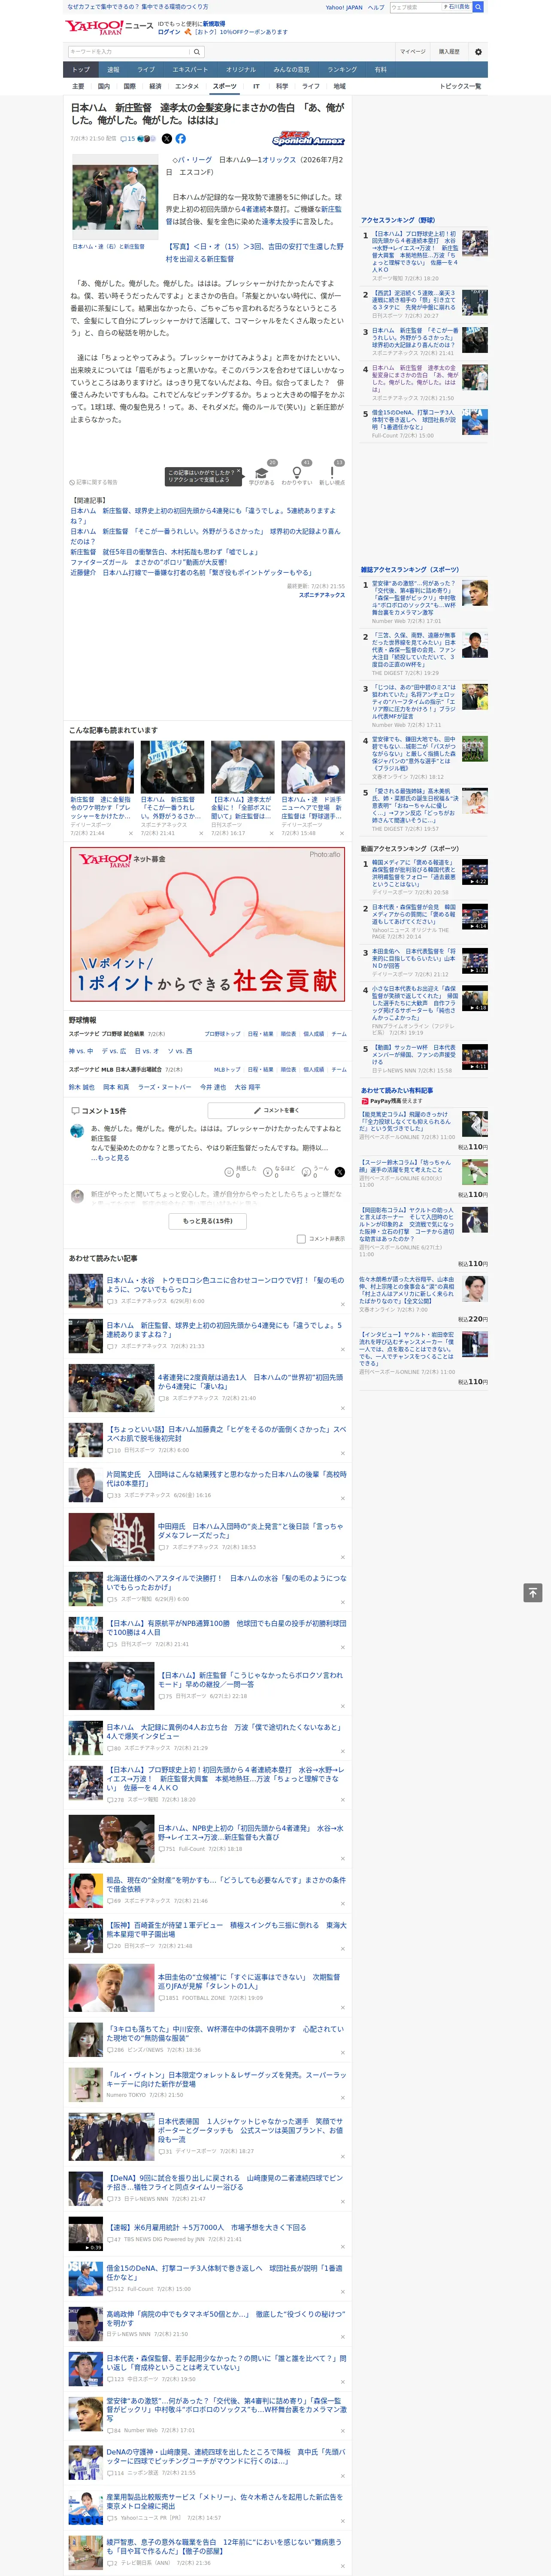
Task: Open the 神 vs. 中 game link
Action: (81, 1051)
